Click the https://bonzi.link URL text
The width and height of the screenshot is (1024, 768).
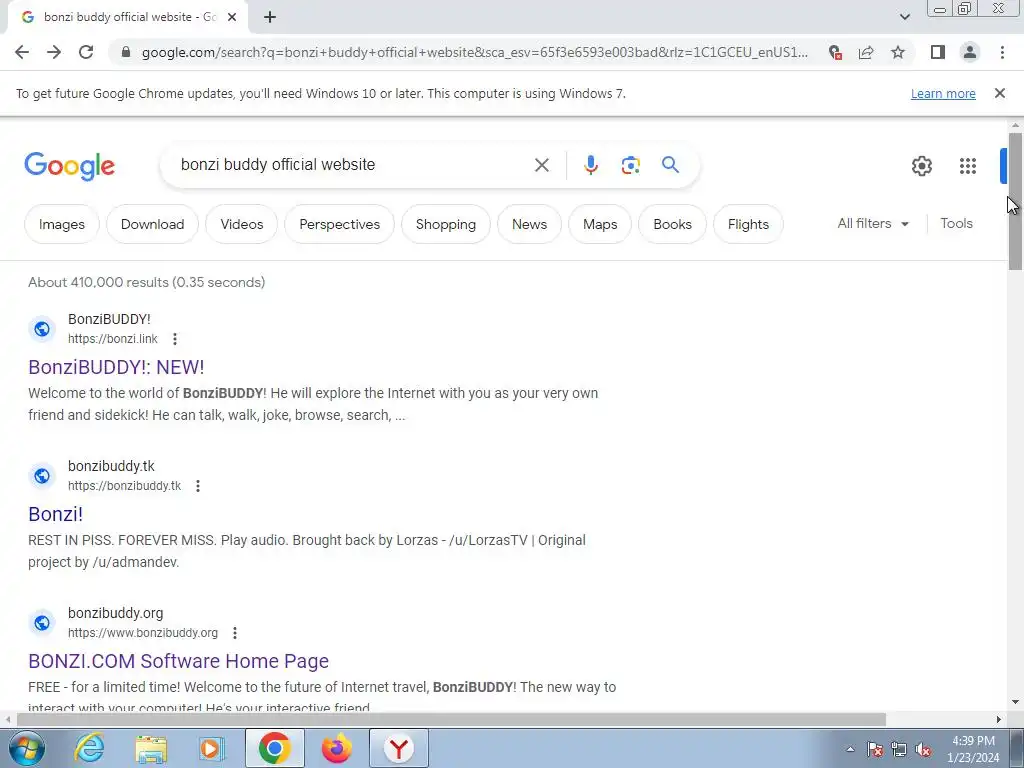coord(113,339)
